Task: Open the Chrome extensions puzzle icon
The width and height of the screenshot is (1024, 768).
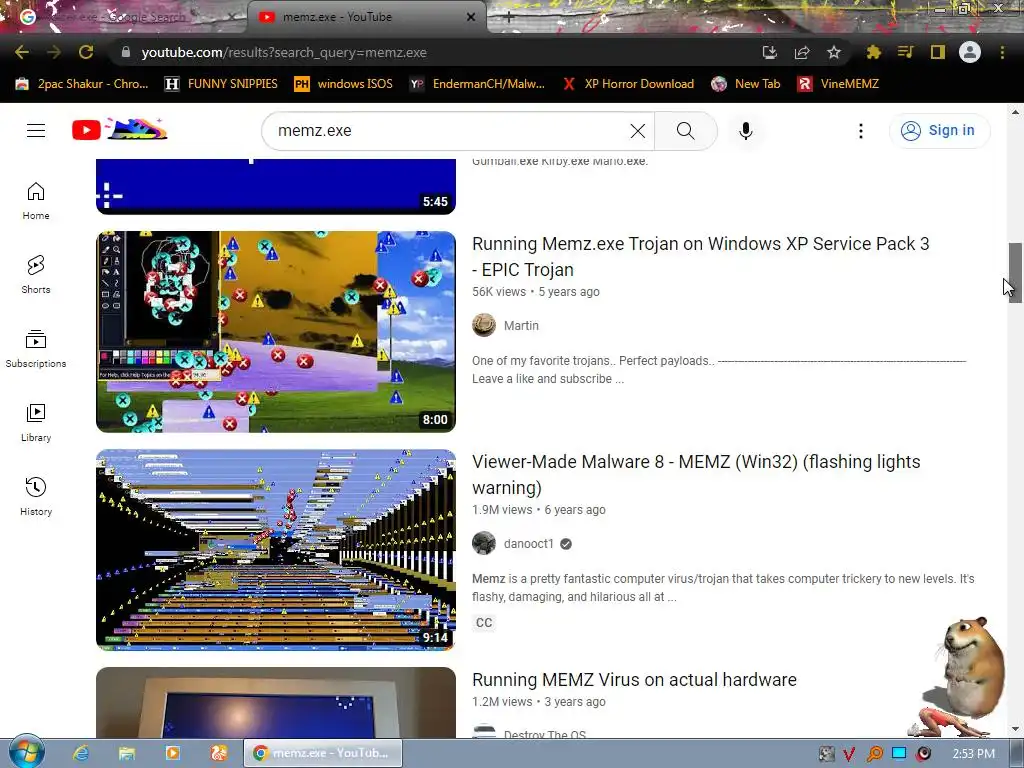Action: point(874,52)
